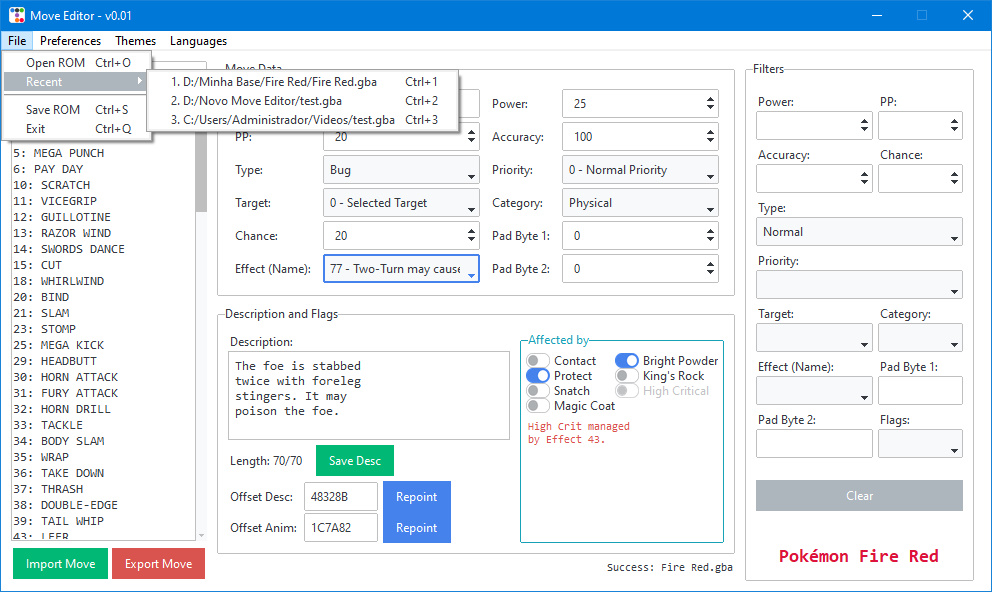Turn off the Bright Powder switch
This screenshot has height=592, width=992.
(x=627, y=361)
